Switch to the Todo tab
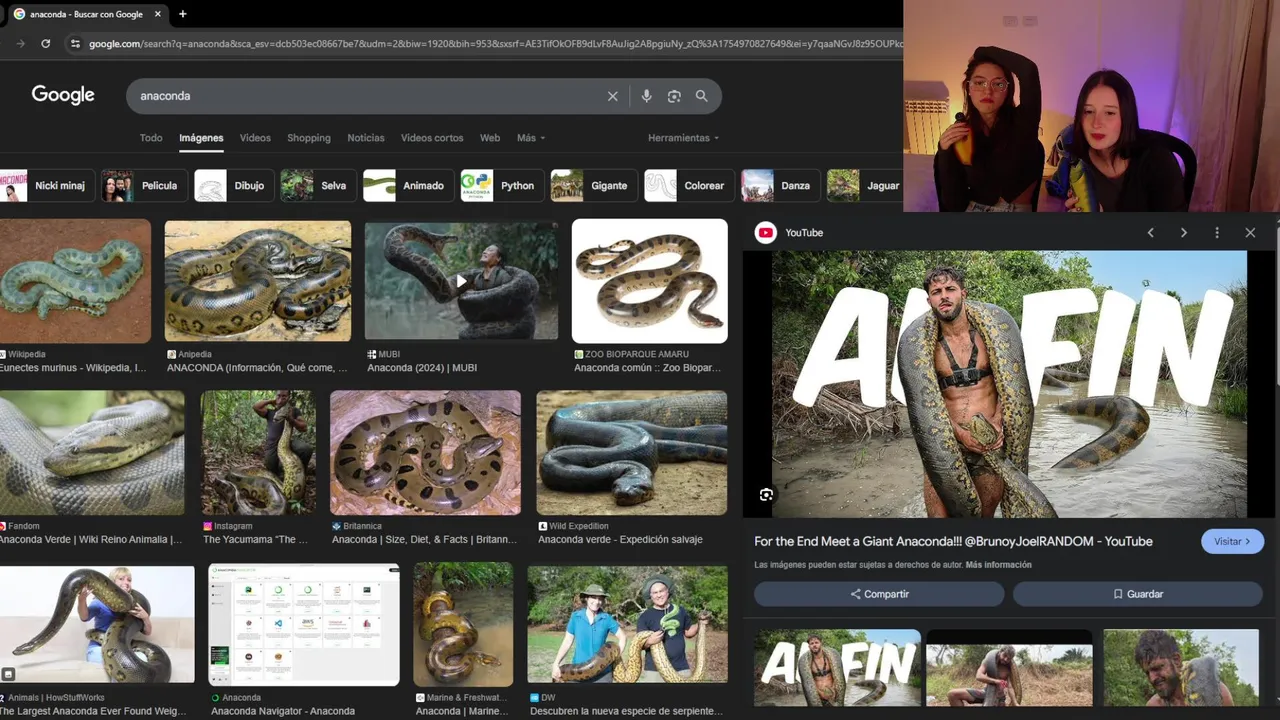This screenshot has height=720, width=1280. pyautogui.click(x=151, y=138)
